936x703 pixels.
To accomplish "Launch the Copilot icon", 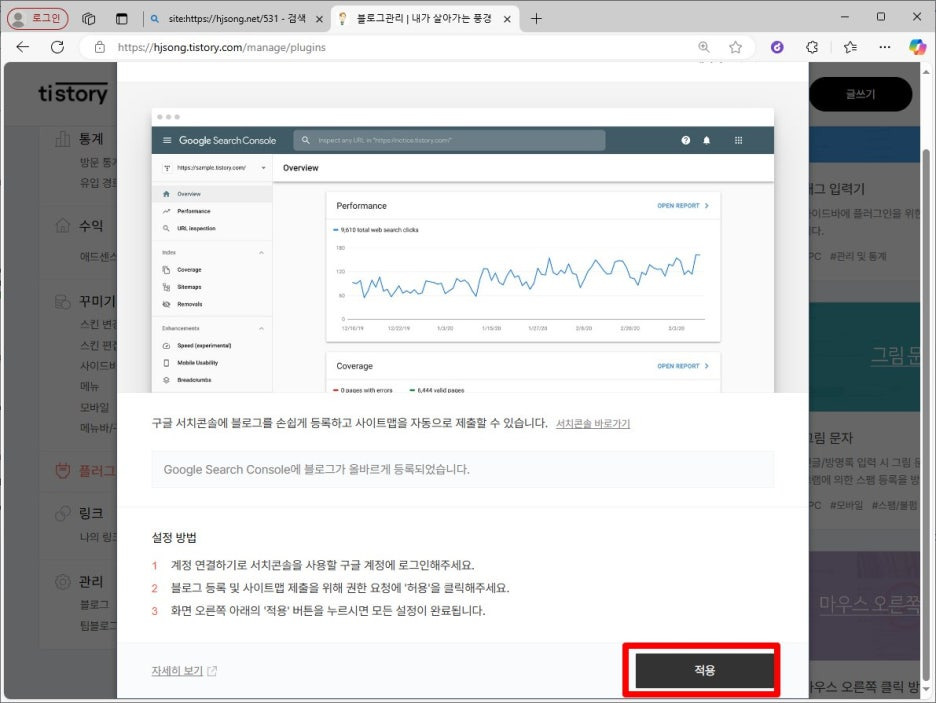I will pyautogui.click(x=917, y=47).
